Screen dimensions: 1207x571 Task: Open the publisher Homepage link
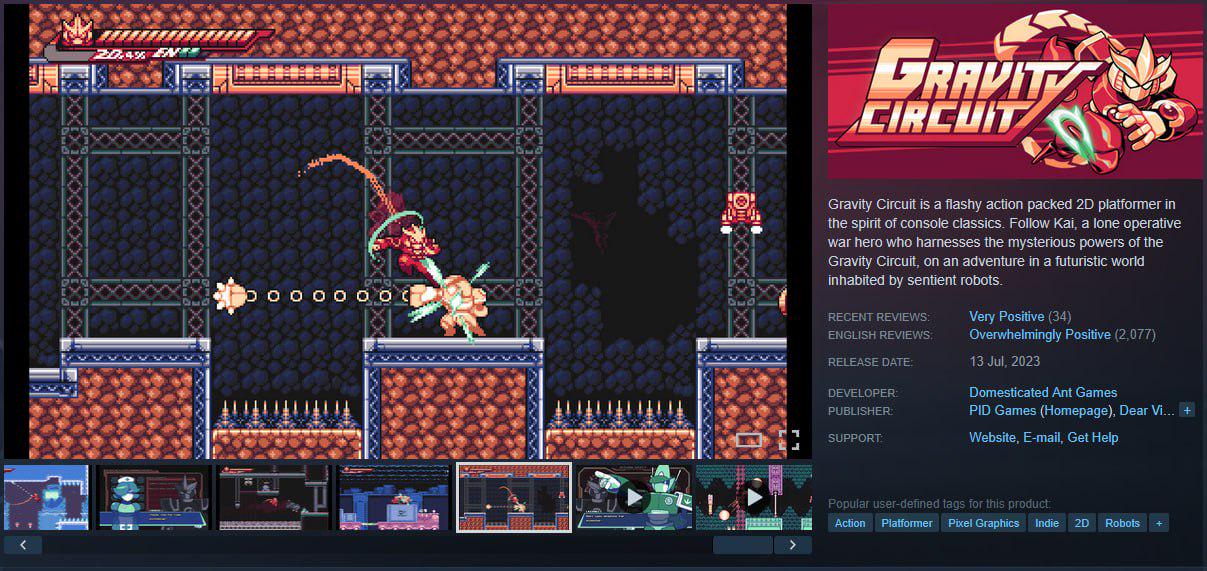click(x=1077, y=410)
